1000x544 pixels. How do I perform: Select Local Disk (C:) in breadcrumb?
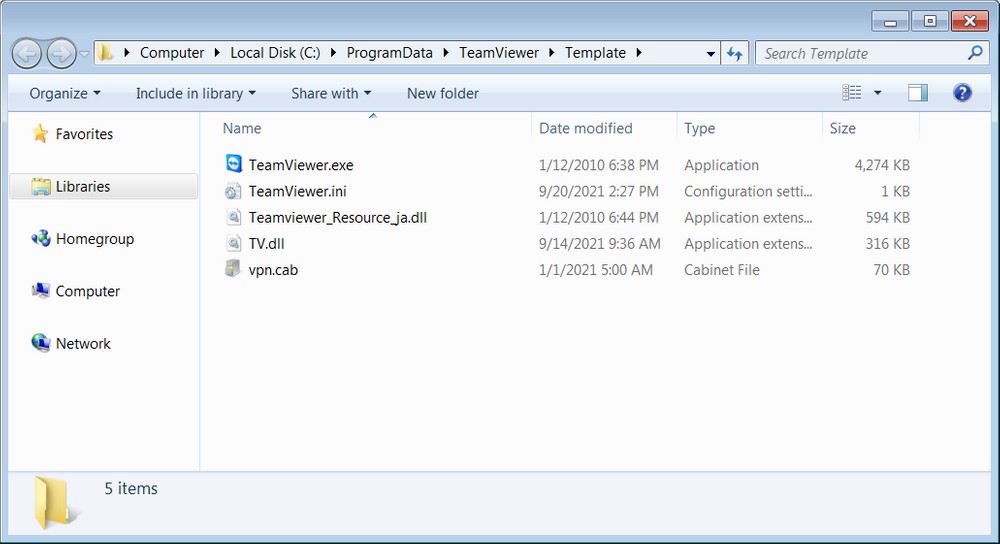[276, 53]
